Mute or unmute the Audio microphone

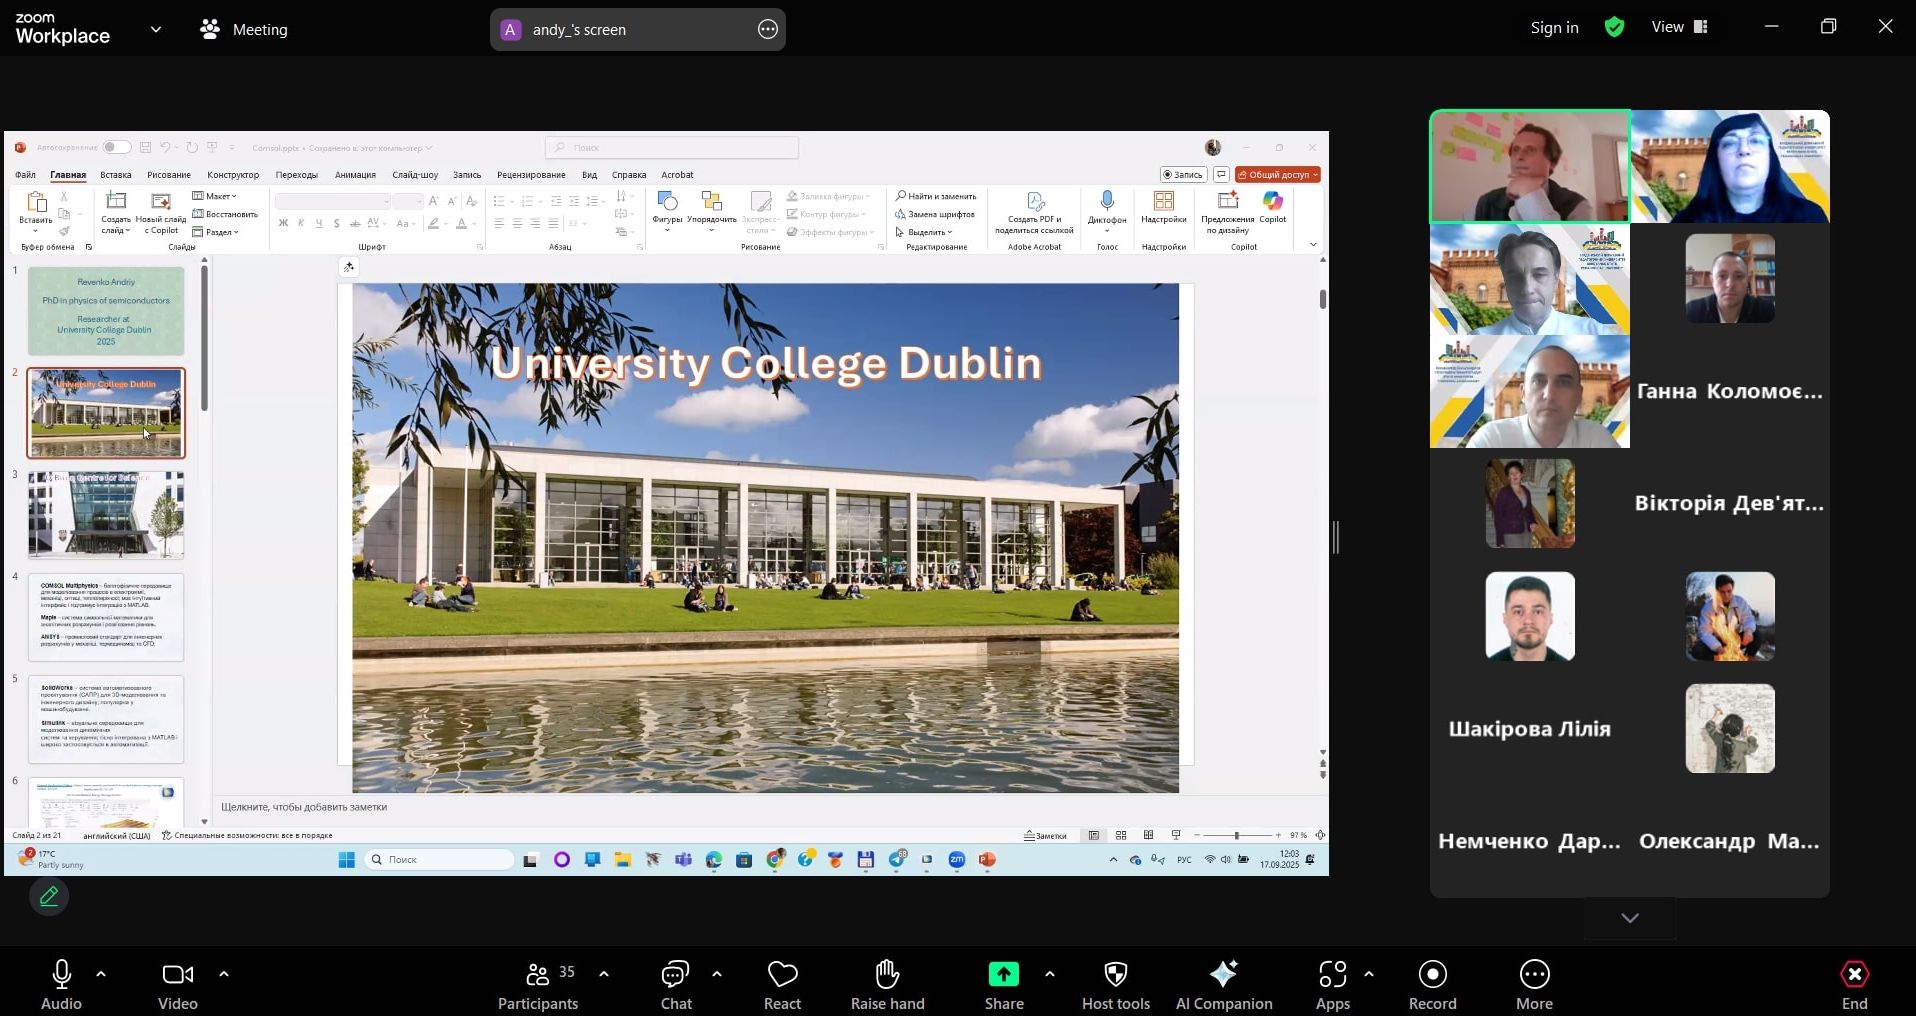click(61, 984)
